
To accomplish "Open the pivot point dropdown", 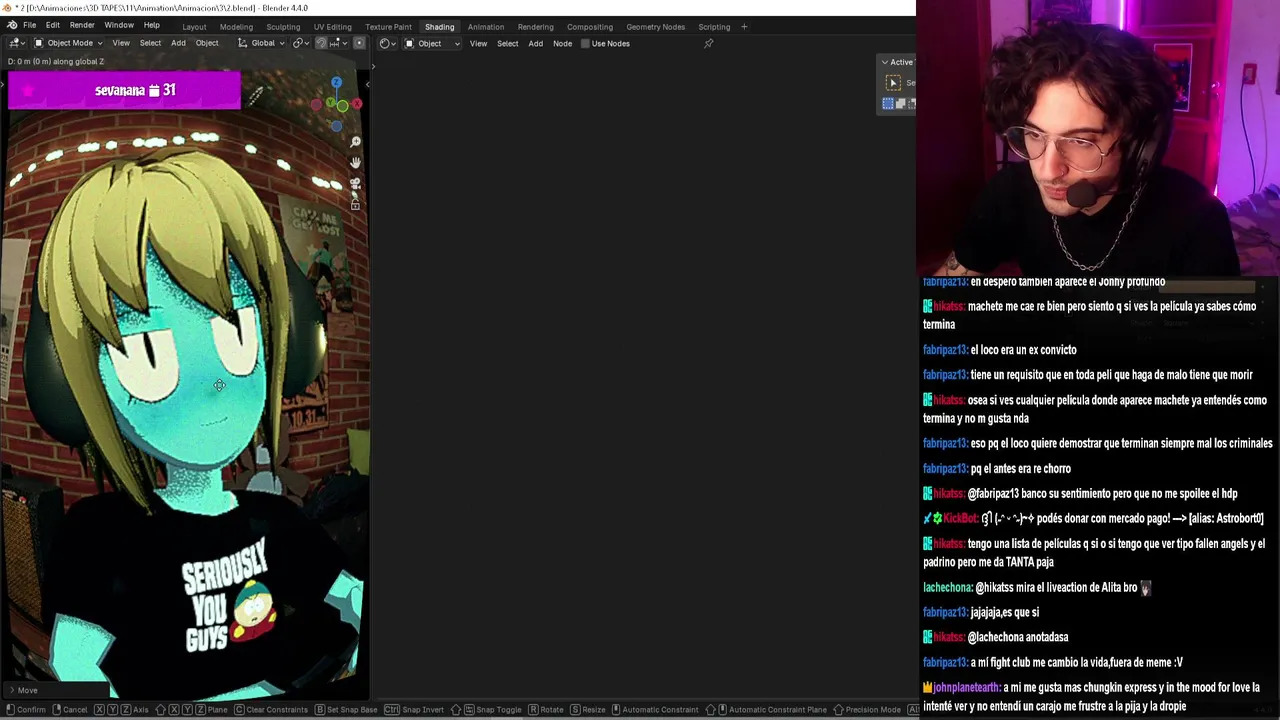I will click(301, 43).
